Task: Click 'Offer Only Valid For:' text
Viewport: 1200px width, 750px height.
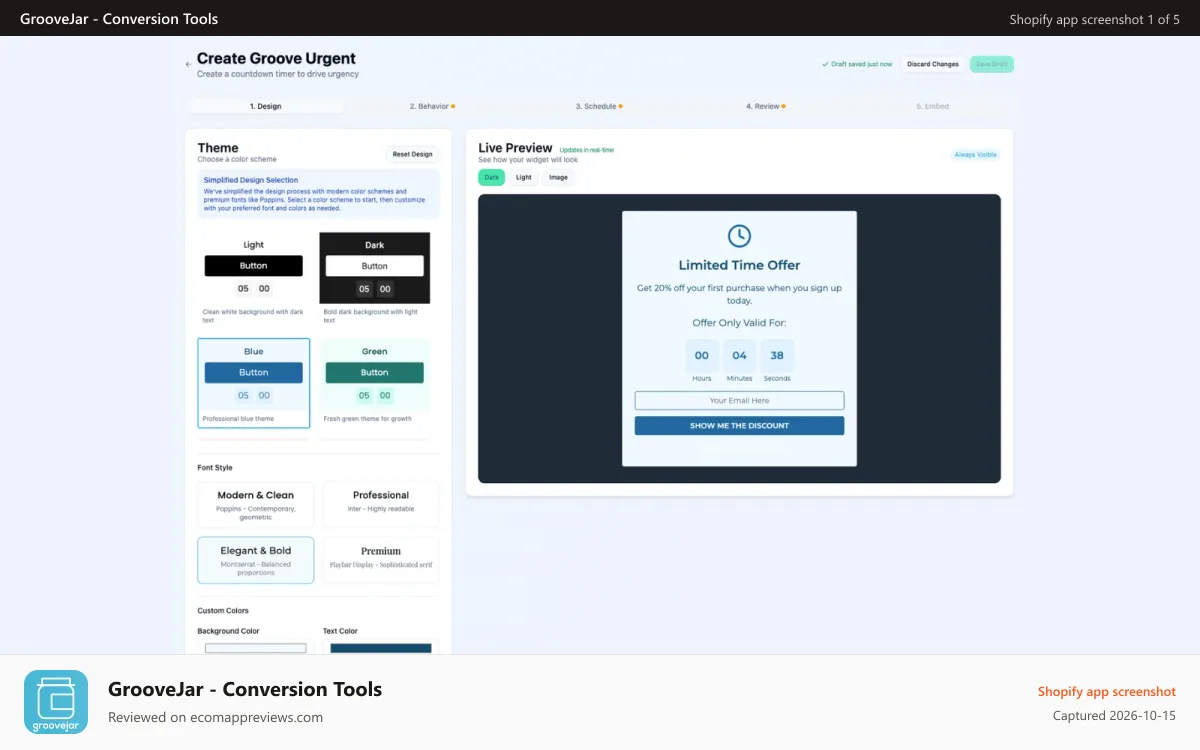Action: (x=739, y=323)
